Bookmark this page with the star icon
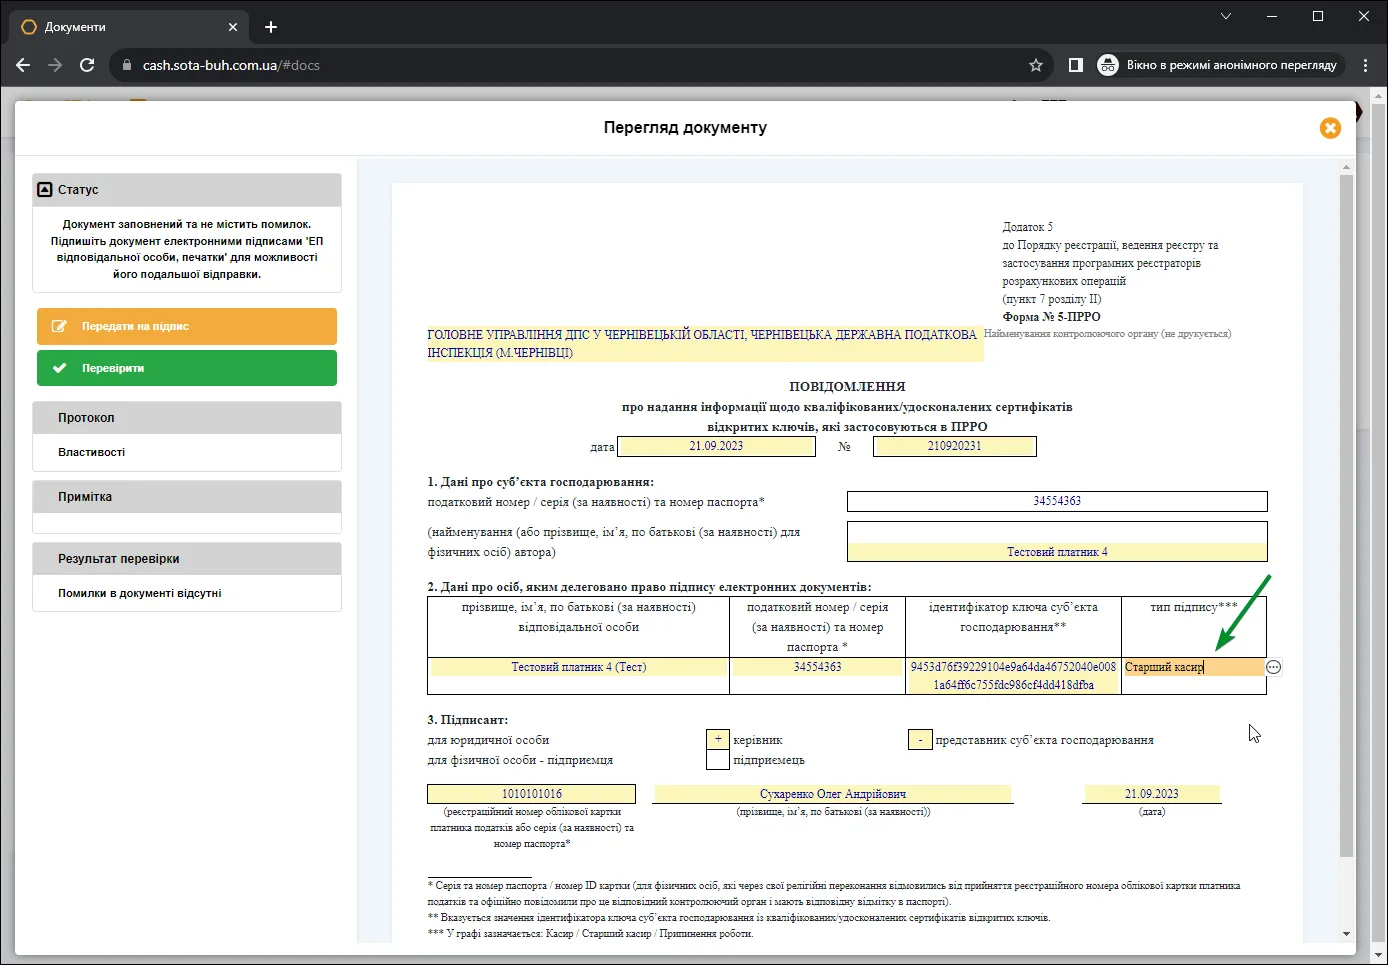The image size is (1388, 965). coord(1036,65)
